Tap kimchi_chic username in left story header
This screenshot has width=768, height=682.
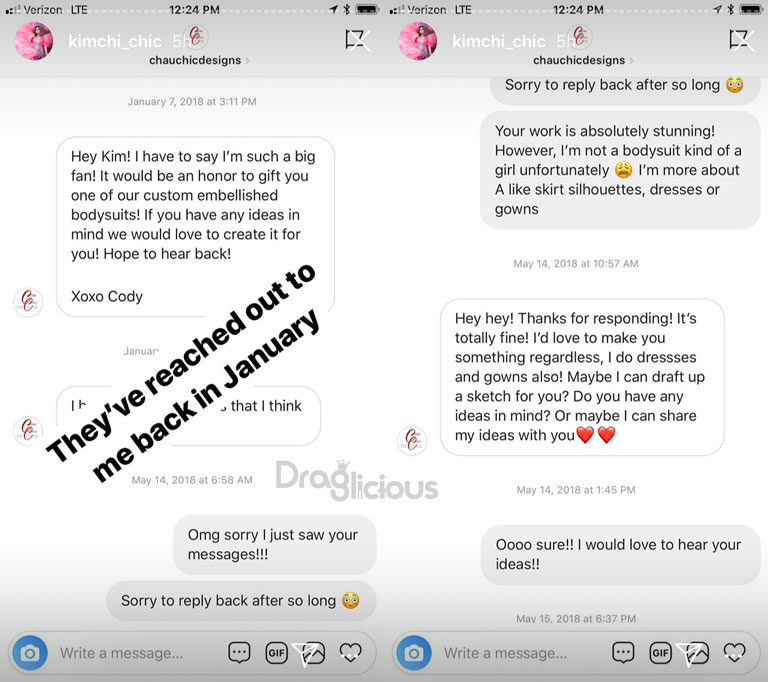(115, 41)
